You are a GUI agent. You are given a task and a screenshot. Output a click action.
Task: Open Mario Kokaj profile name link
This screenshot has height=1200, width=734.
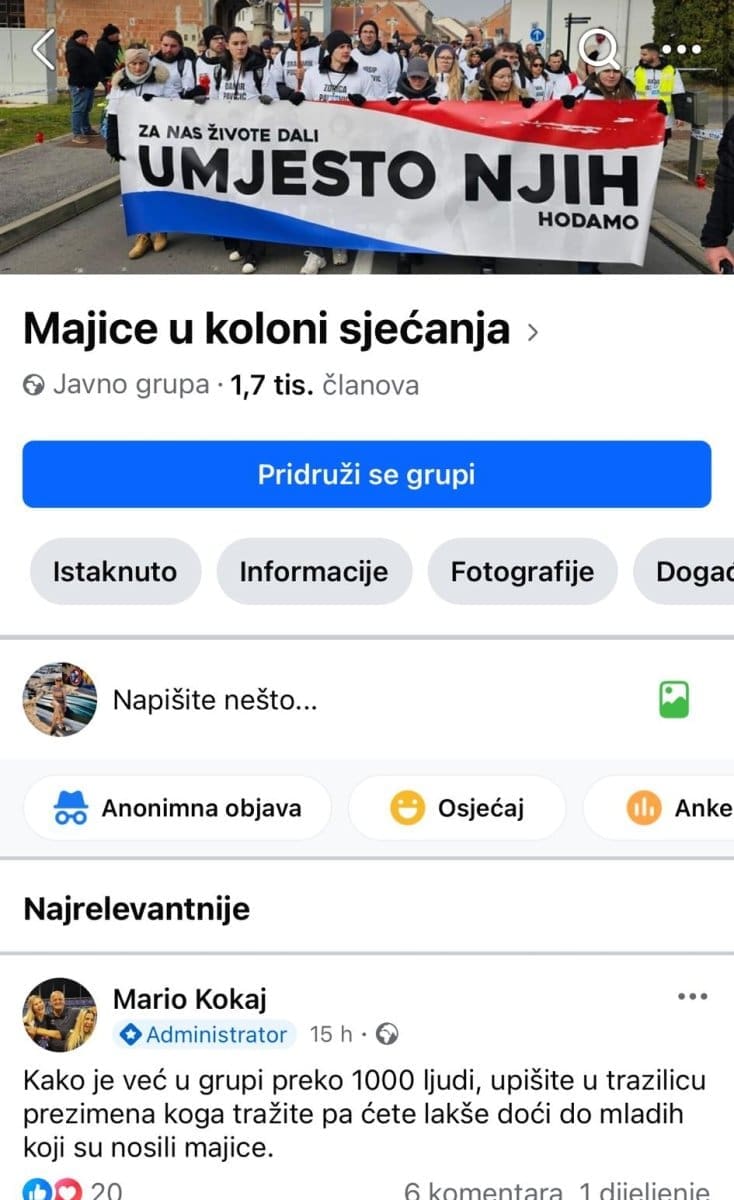pyautogui.click(x=190, y=998)
